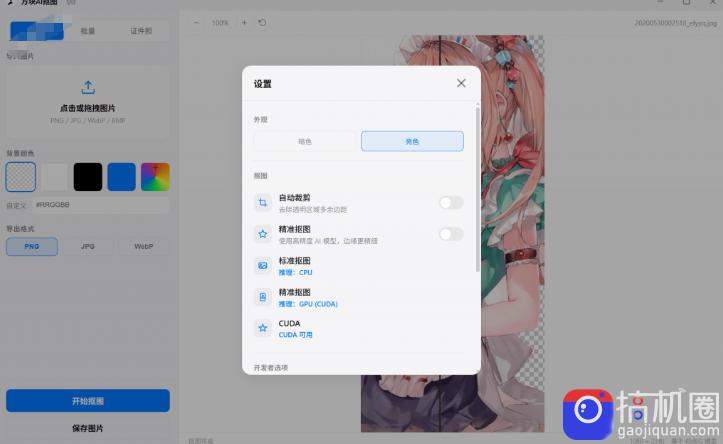Select PNG export format
Screen dimensions: 723x444
pos(32,246)
